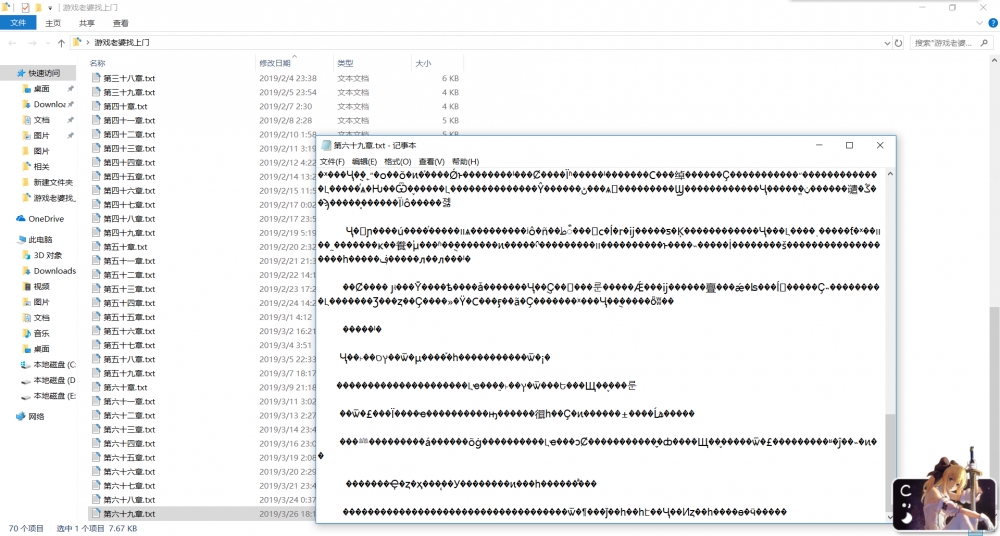1000x536 pixels.
Task: Select the file 第五十章.txt
Action: (125, 247)
